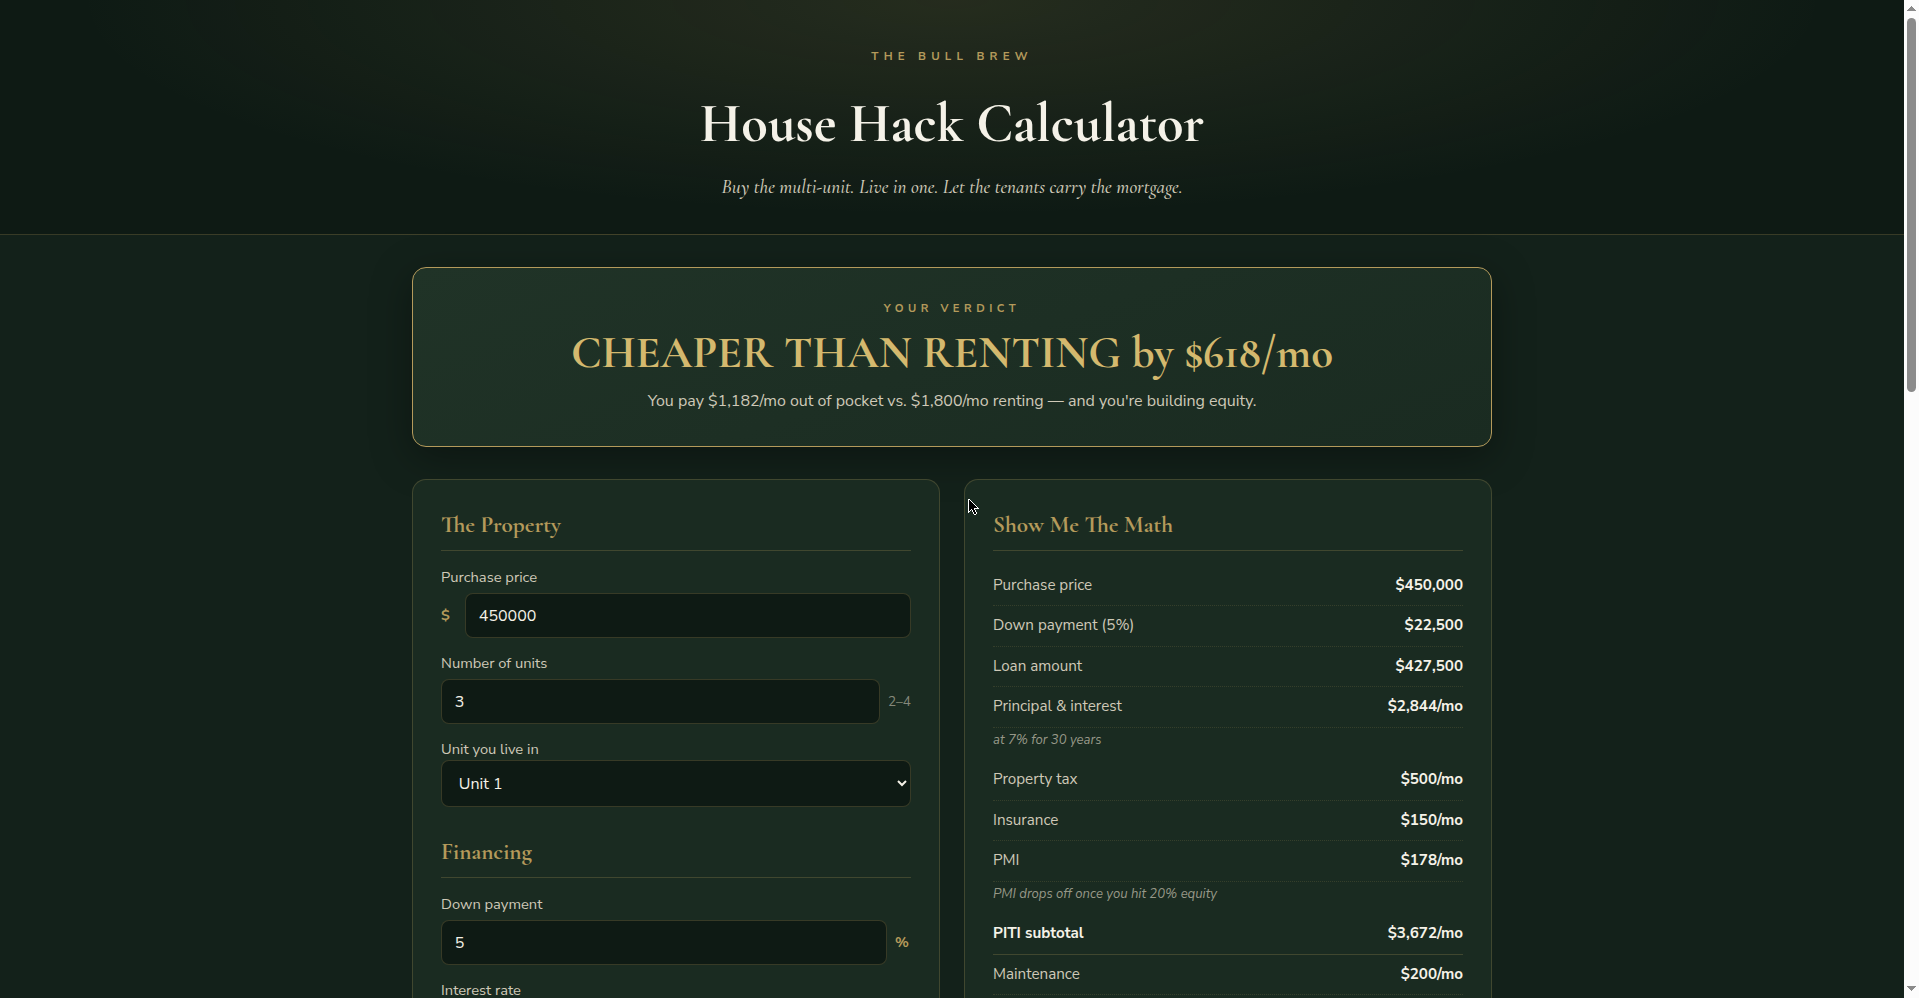This screenshot has height=998, width=1919.
Task: Click the Financing section heading
Action: tap(487, 852)
